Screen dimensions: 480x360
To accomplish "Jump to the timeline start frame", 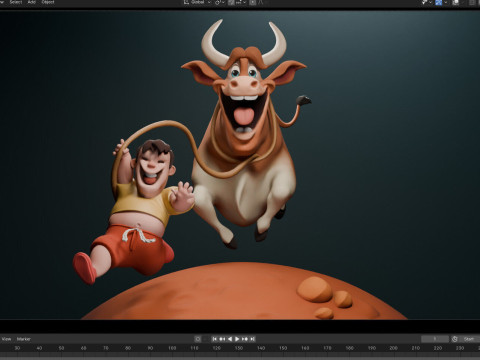I will 215,339.
